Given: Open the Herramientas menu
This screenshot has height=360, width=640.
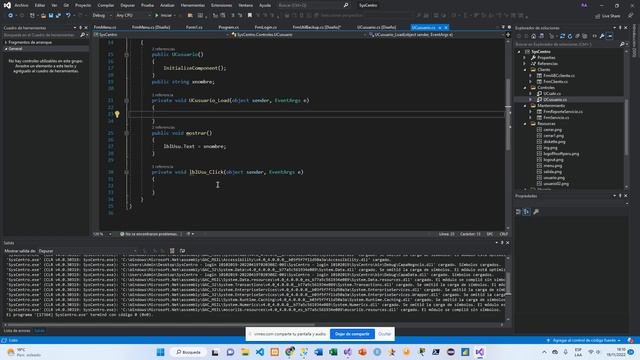Looking at the screenshot, I should pyautogui.click(x=192, y=5).
